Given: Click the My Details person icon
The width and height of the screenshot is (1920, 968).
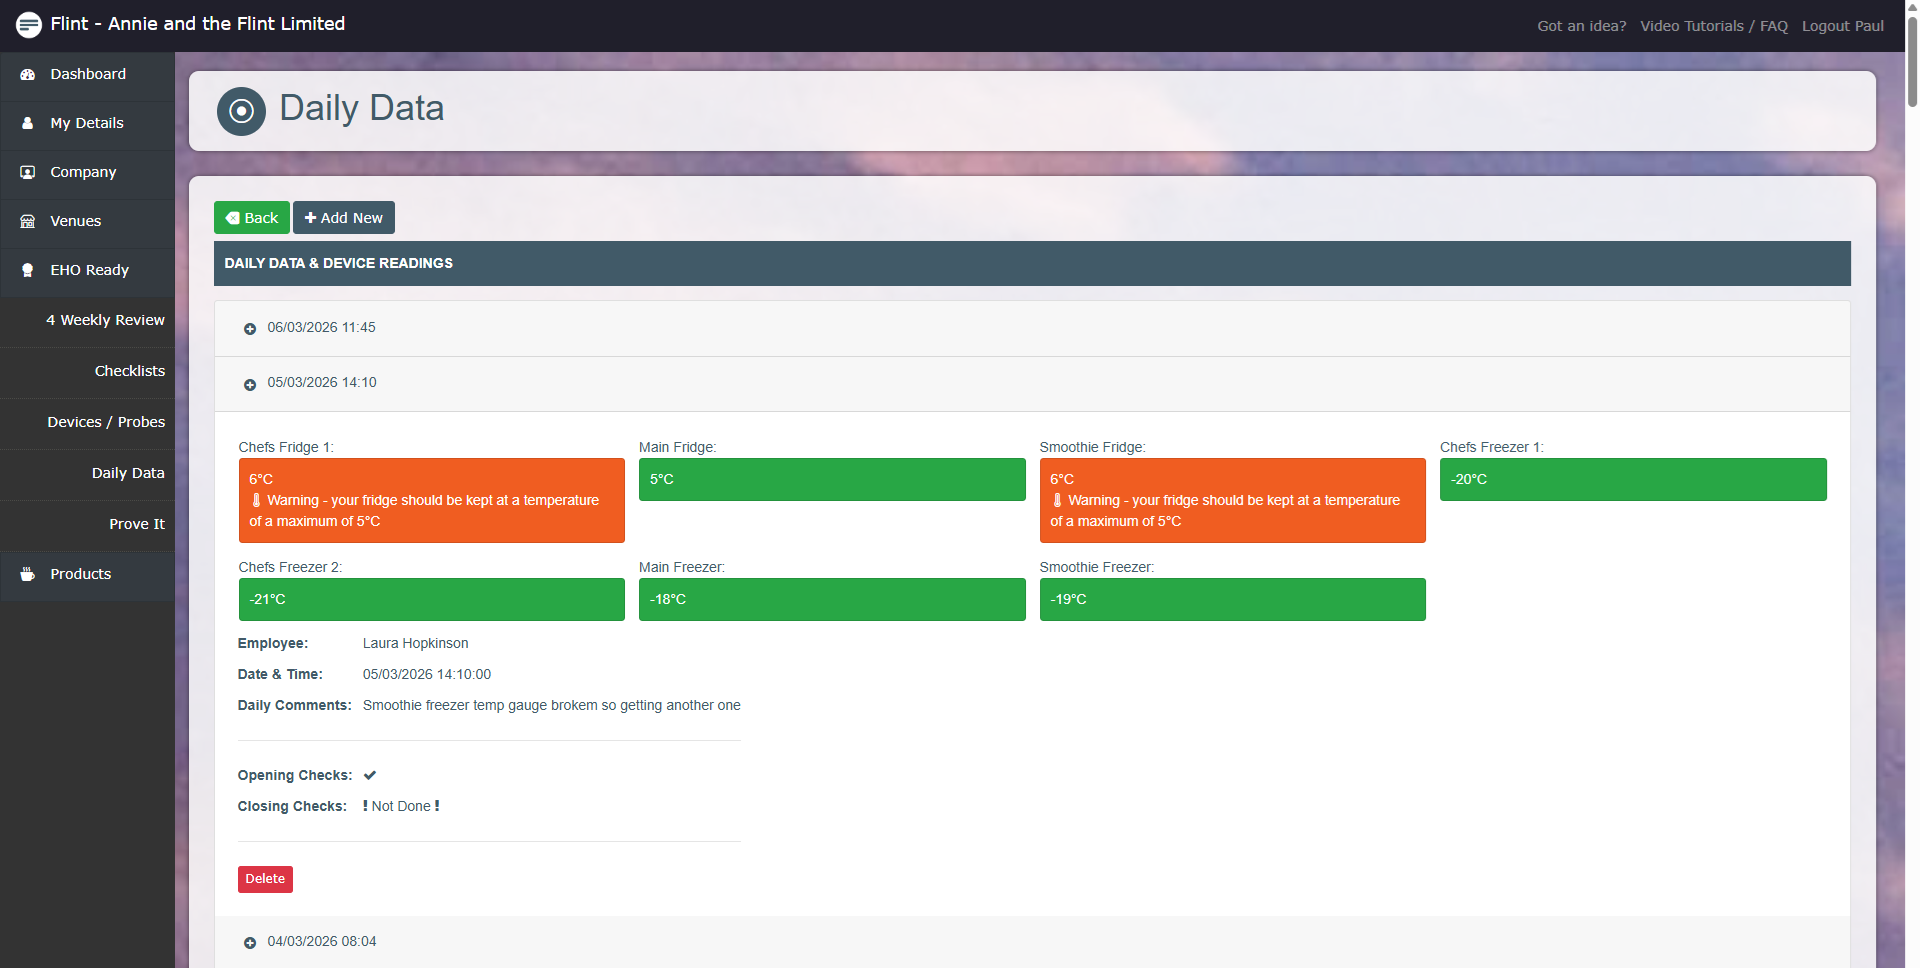Looking at the screenshot, I should (28, 124).
